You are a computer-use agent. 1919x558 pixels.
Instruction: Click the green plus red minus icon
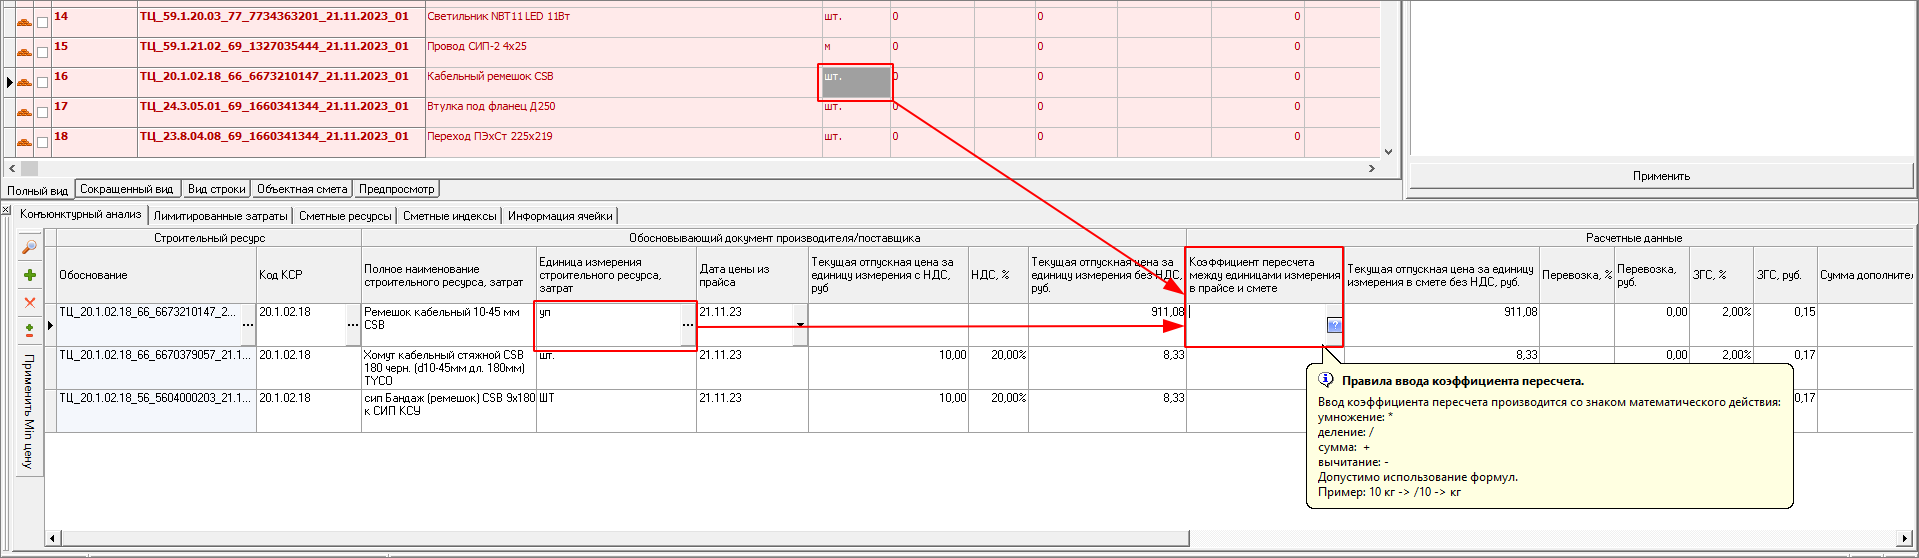coord(29,330)
